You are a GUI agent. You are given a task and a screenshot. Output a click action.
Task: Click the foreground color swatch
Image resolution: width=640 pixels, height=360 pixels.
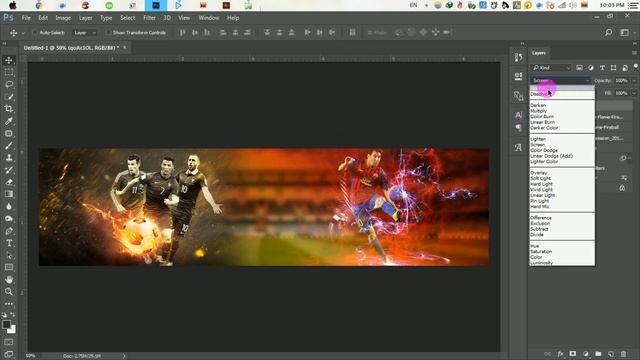pos(6,324)
